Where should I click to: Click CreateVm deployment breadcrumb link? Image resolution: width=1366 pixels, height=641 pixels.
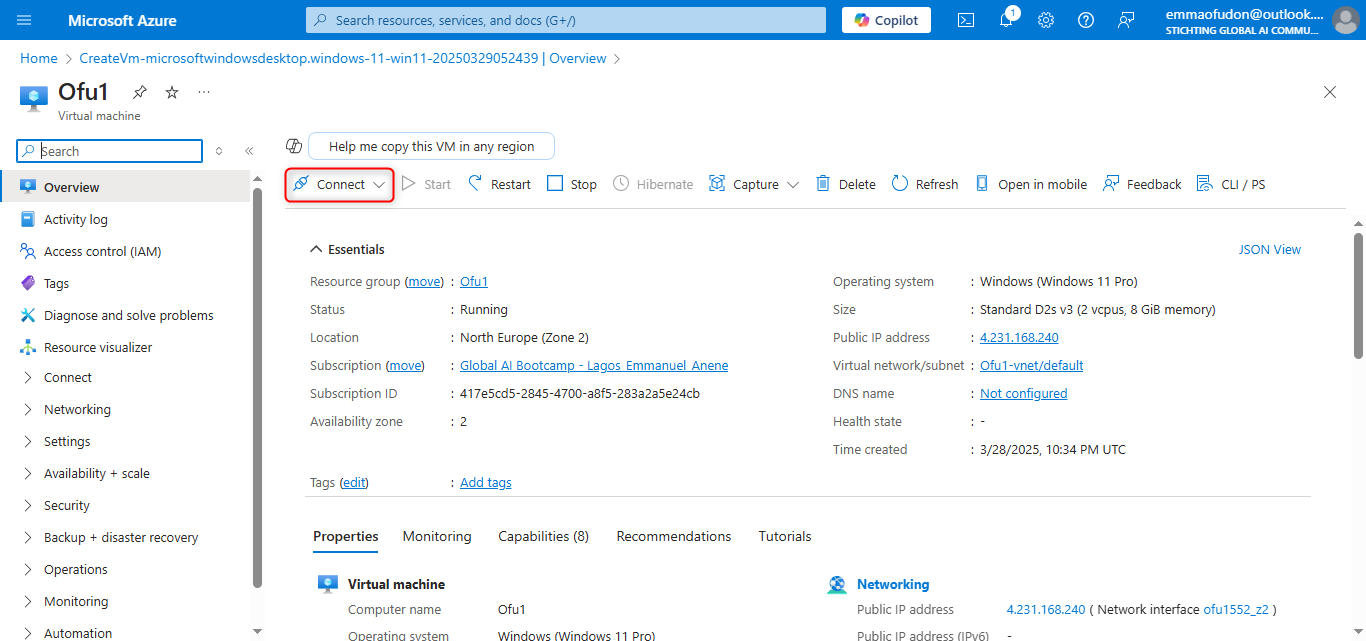(x=343, y=58)
